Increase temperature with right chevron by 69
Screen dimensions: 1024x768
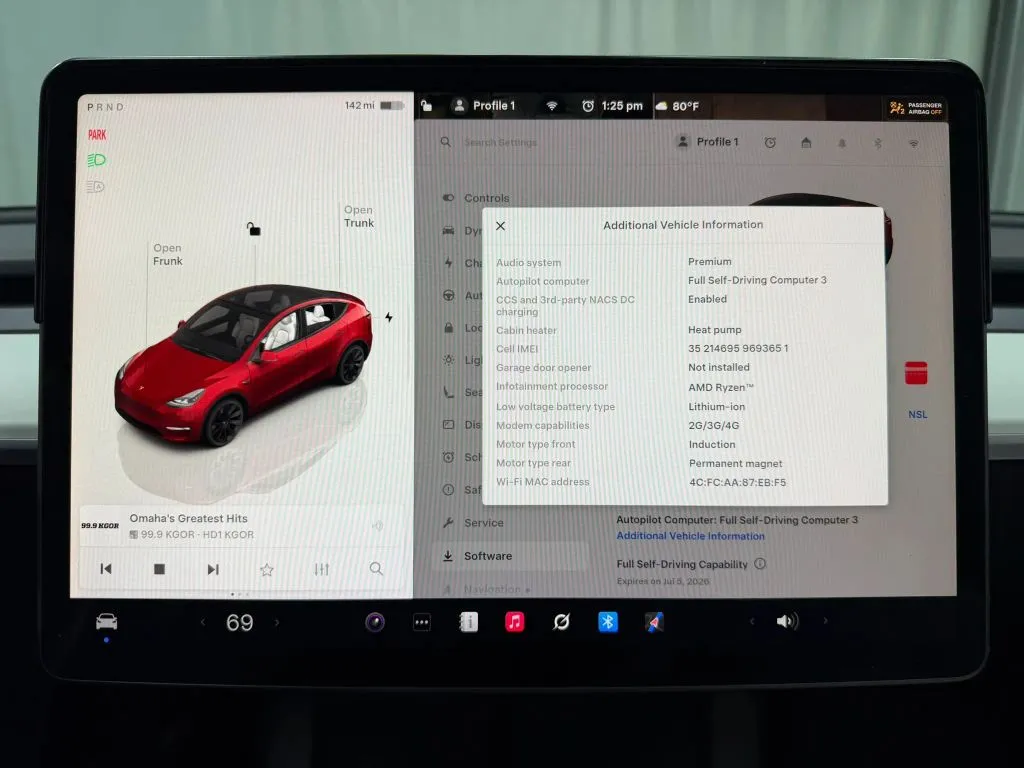tap(277, 622)
